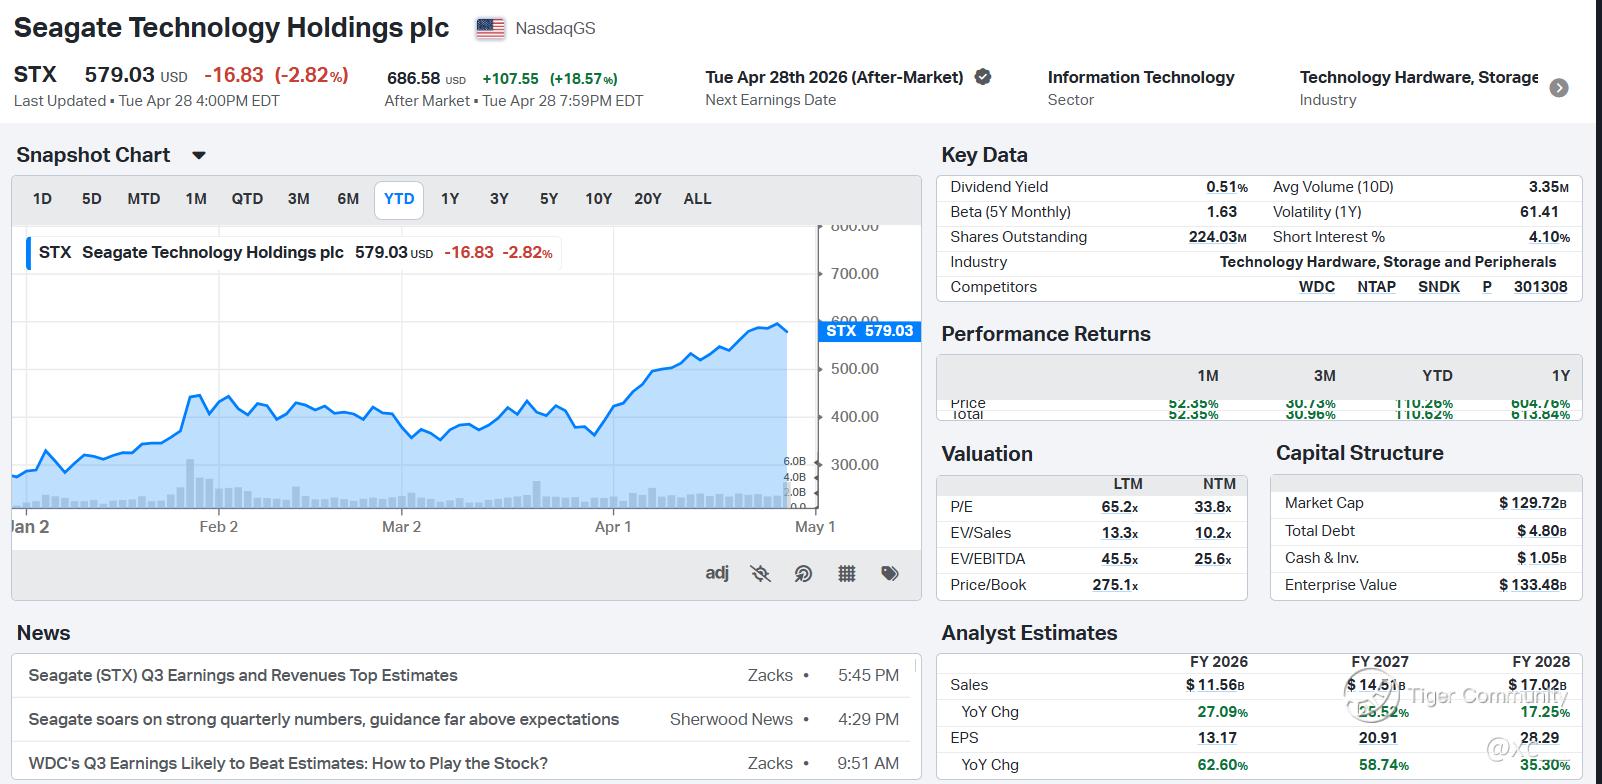Click the SNDK competitor ticker
The image size is (1602, 784).
pos(1438,287)
